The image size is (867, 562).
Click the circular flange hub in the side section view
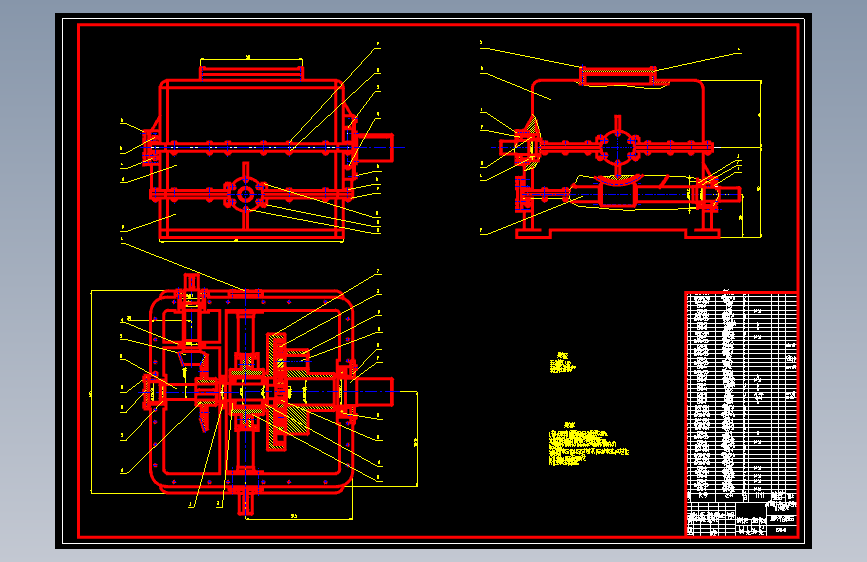(x=618, y=148)
